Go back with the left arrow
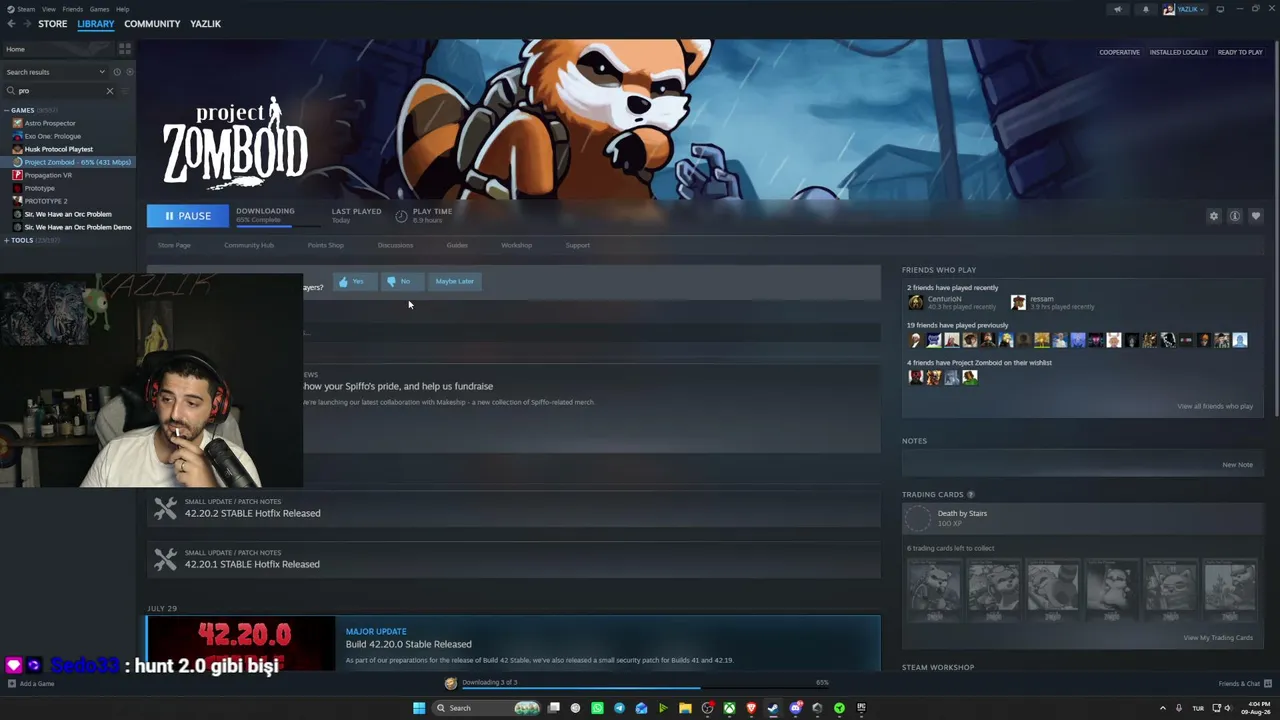The image size is (1280, 720). (x=11, y=24)
